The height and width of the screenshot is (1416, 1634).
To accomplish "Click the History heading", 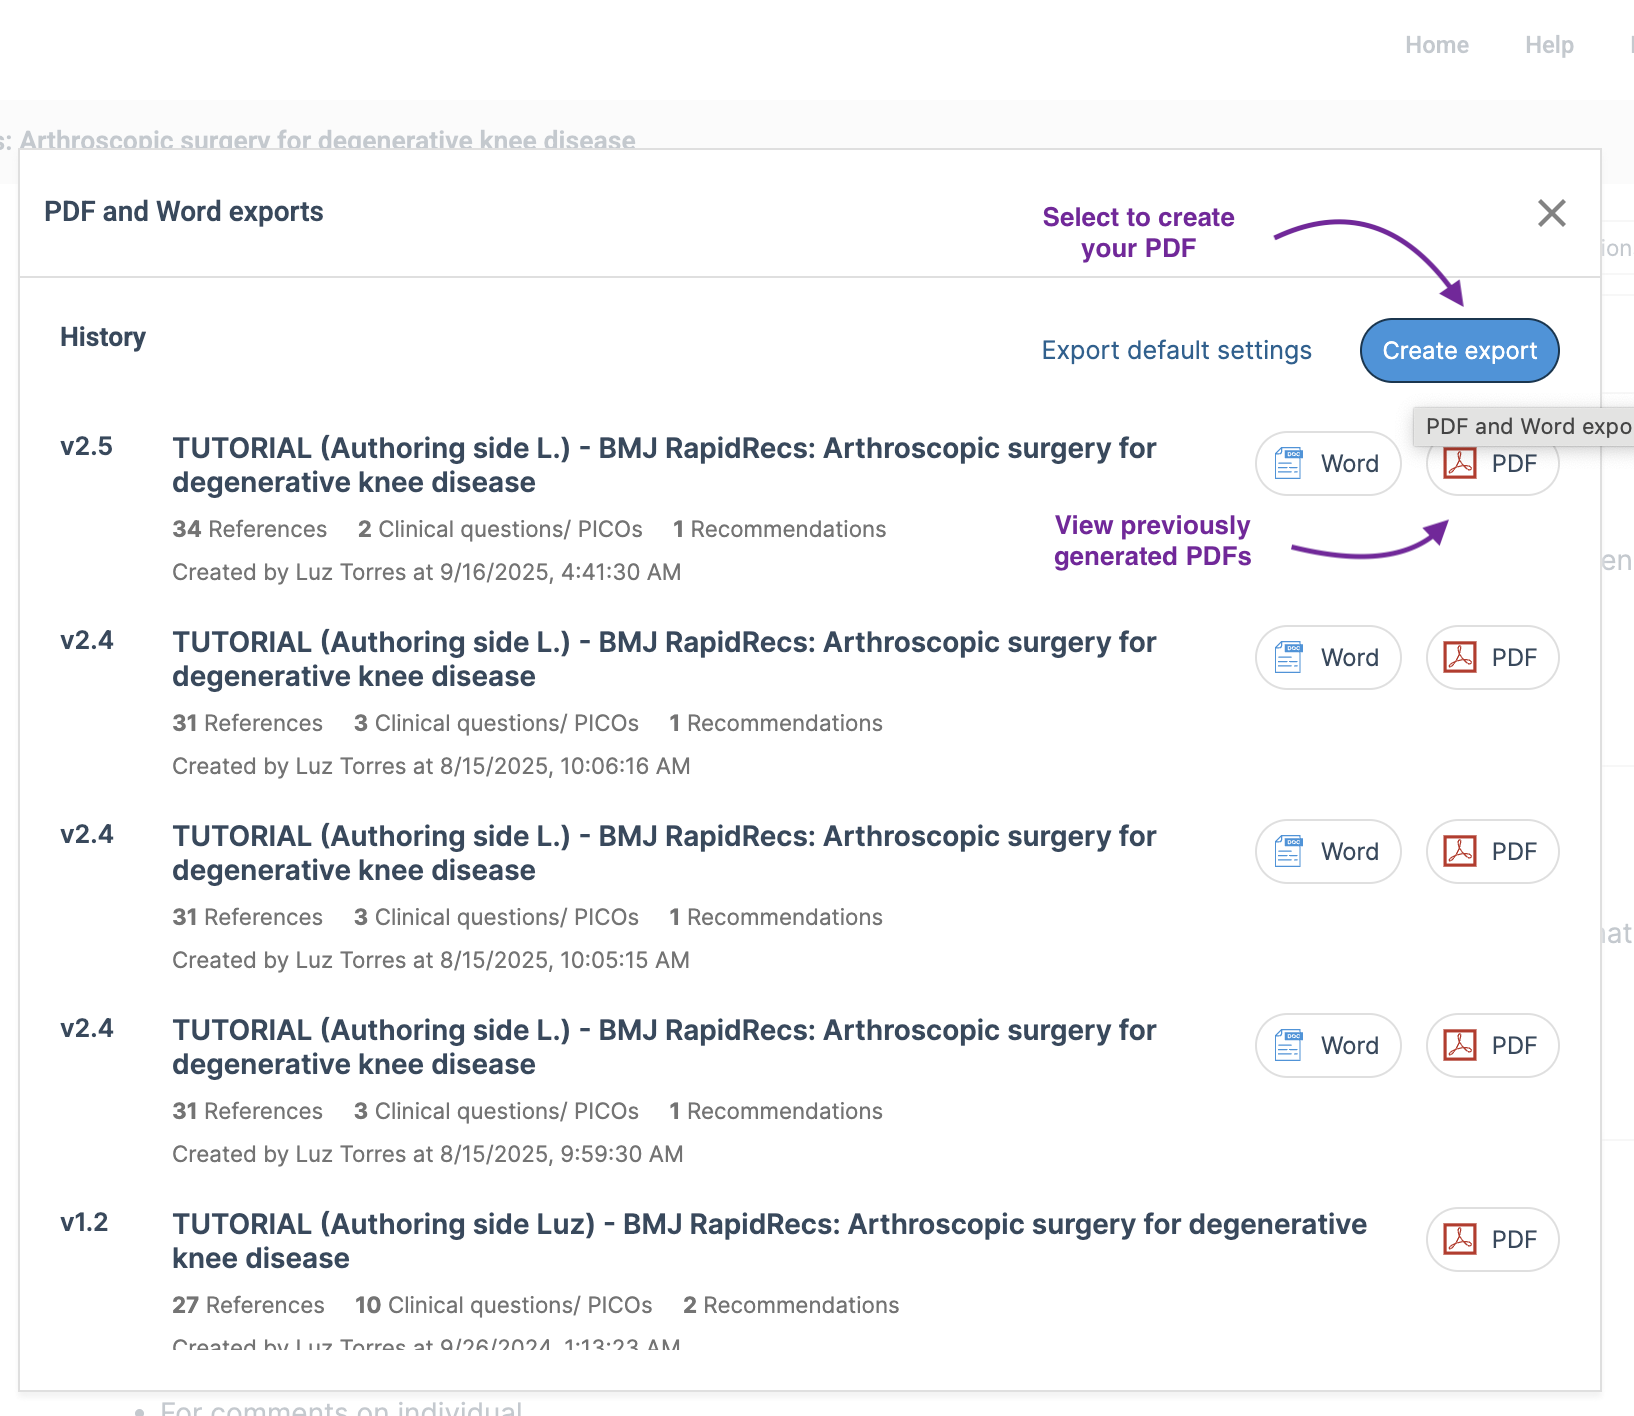I will [103, 337].
